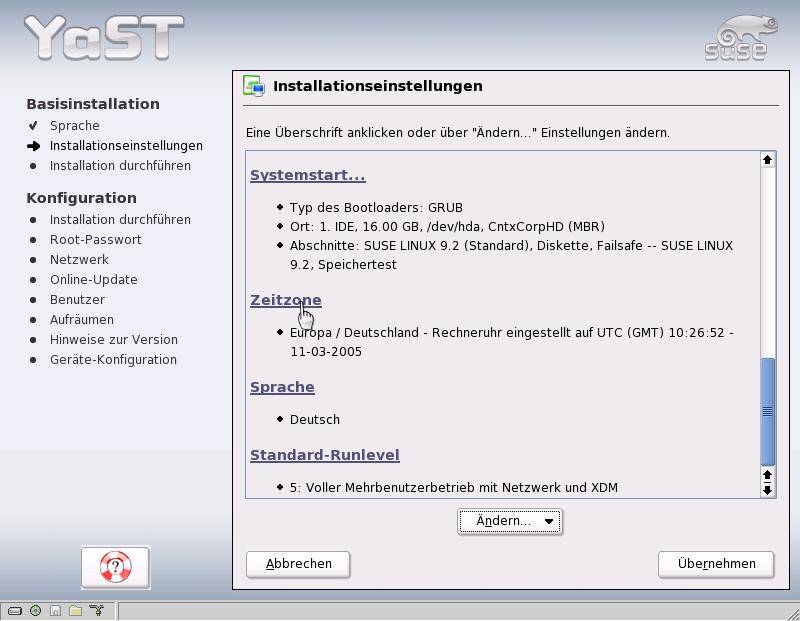This screenshot has height=621, width=800.
Task: Open YaST help via the lifebuoy button
Action: [115, 567]
